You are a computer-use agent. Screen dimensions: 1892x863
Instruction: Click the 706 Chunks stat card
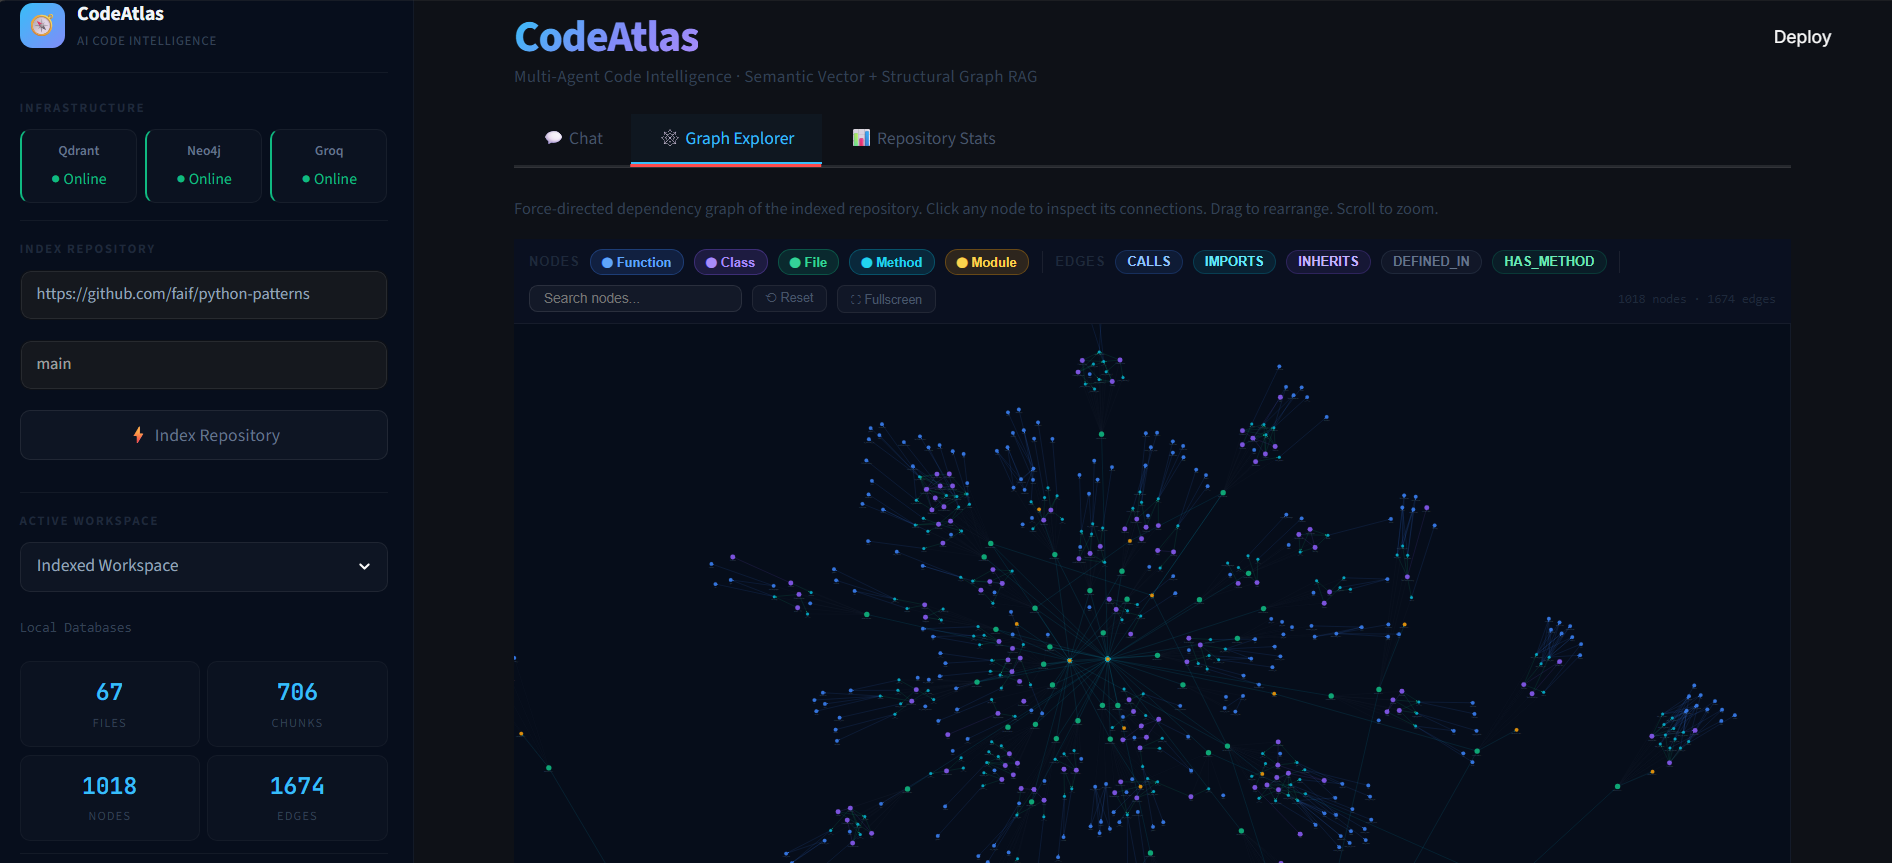coord(297,704)
